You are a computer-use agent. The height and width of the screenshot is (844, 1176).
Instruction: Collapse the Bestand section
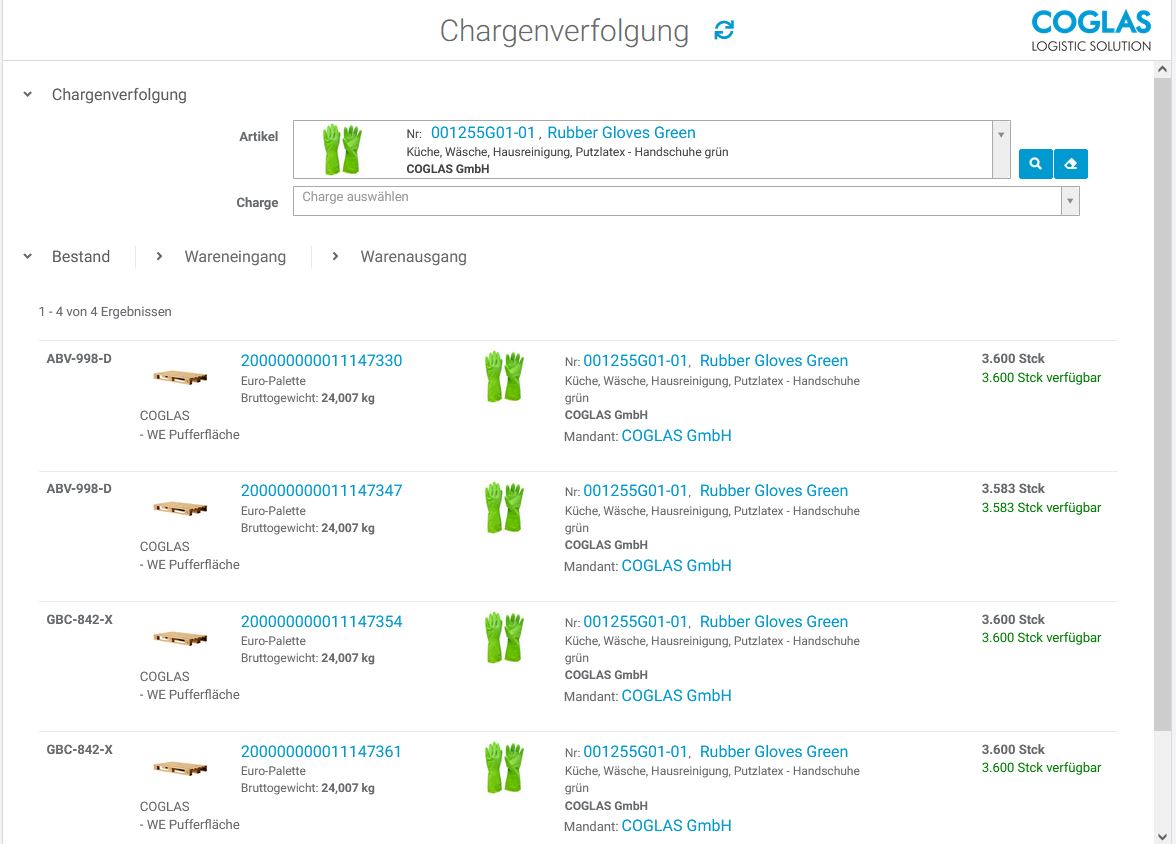28,257
